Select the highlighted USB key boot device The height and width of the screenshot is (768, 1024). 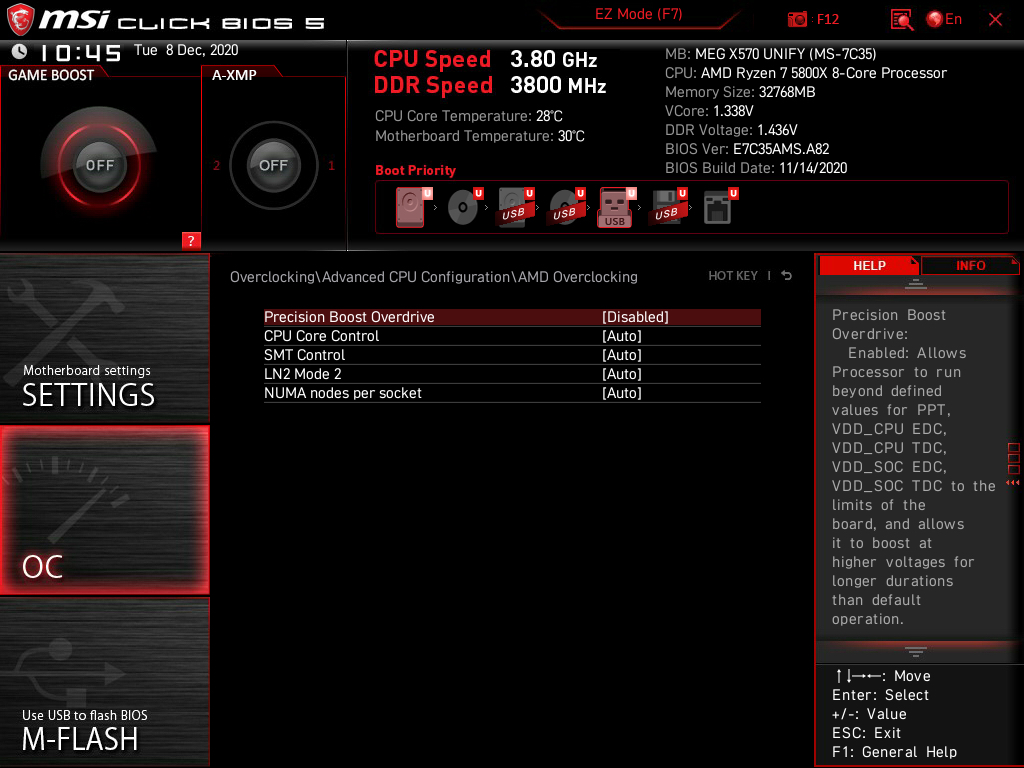616,207
